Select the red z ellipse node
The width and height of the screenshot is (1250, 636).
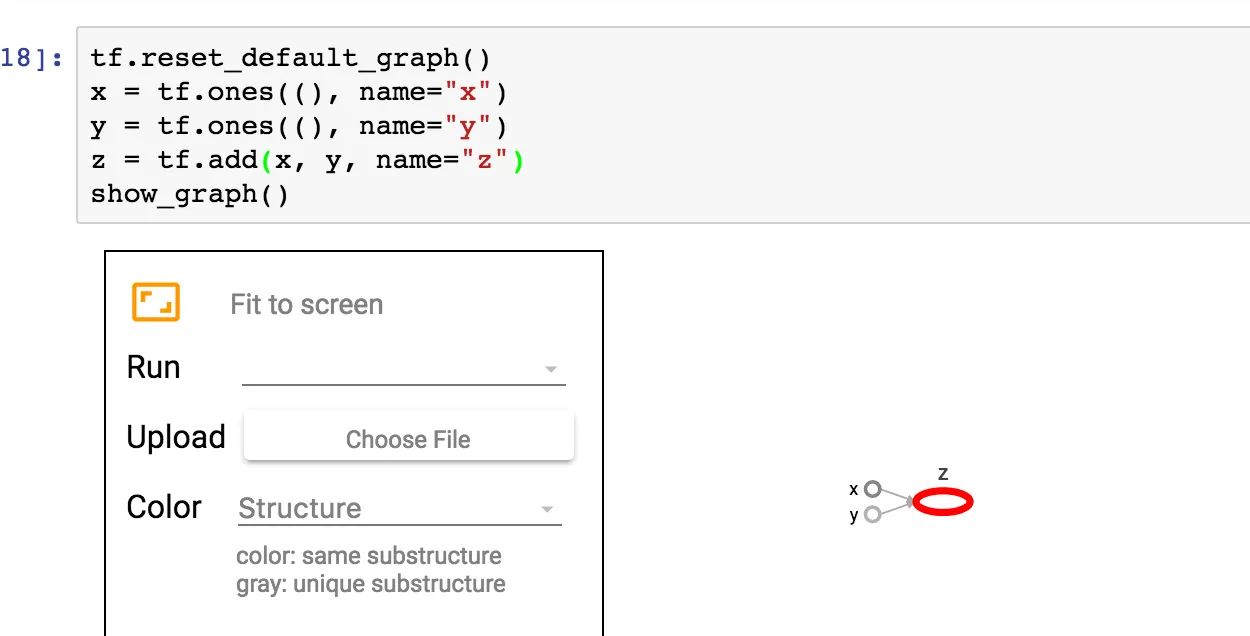coord(942,502)
